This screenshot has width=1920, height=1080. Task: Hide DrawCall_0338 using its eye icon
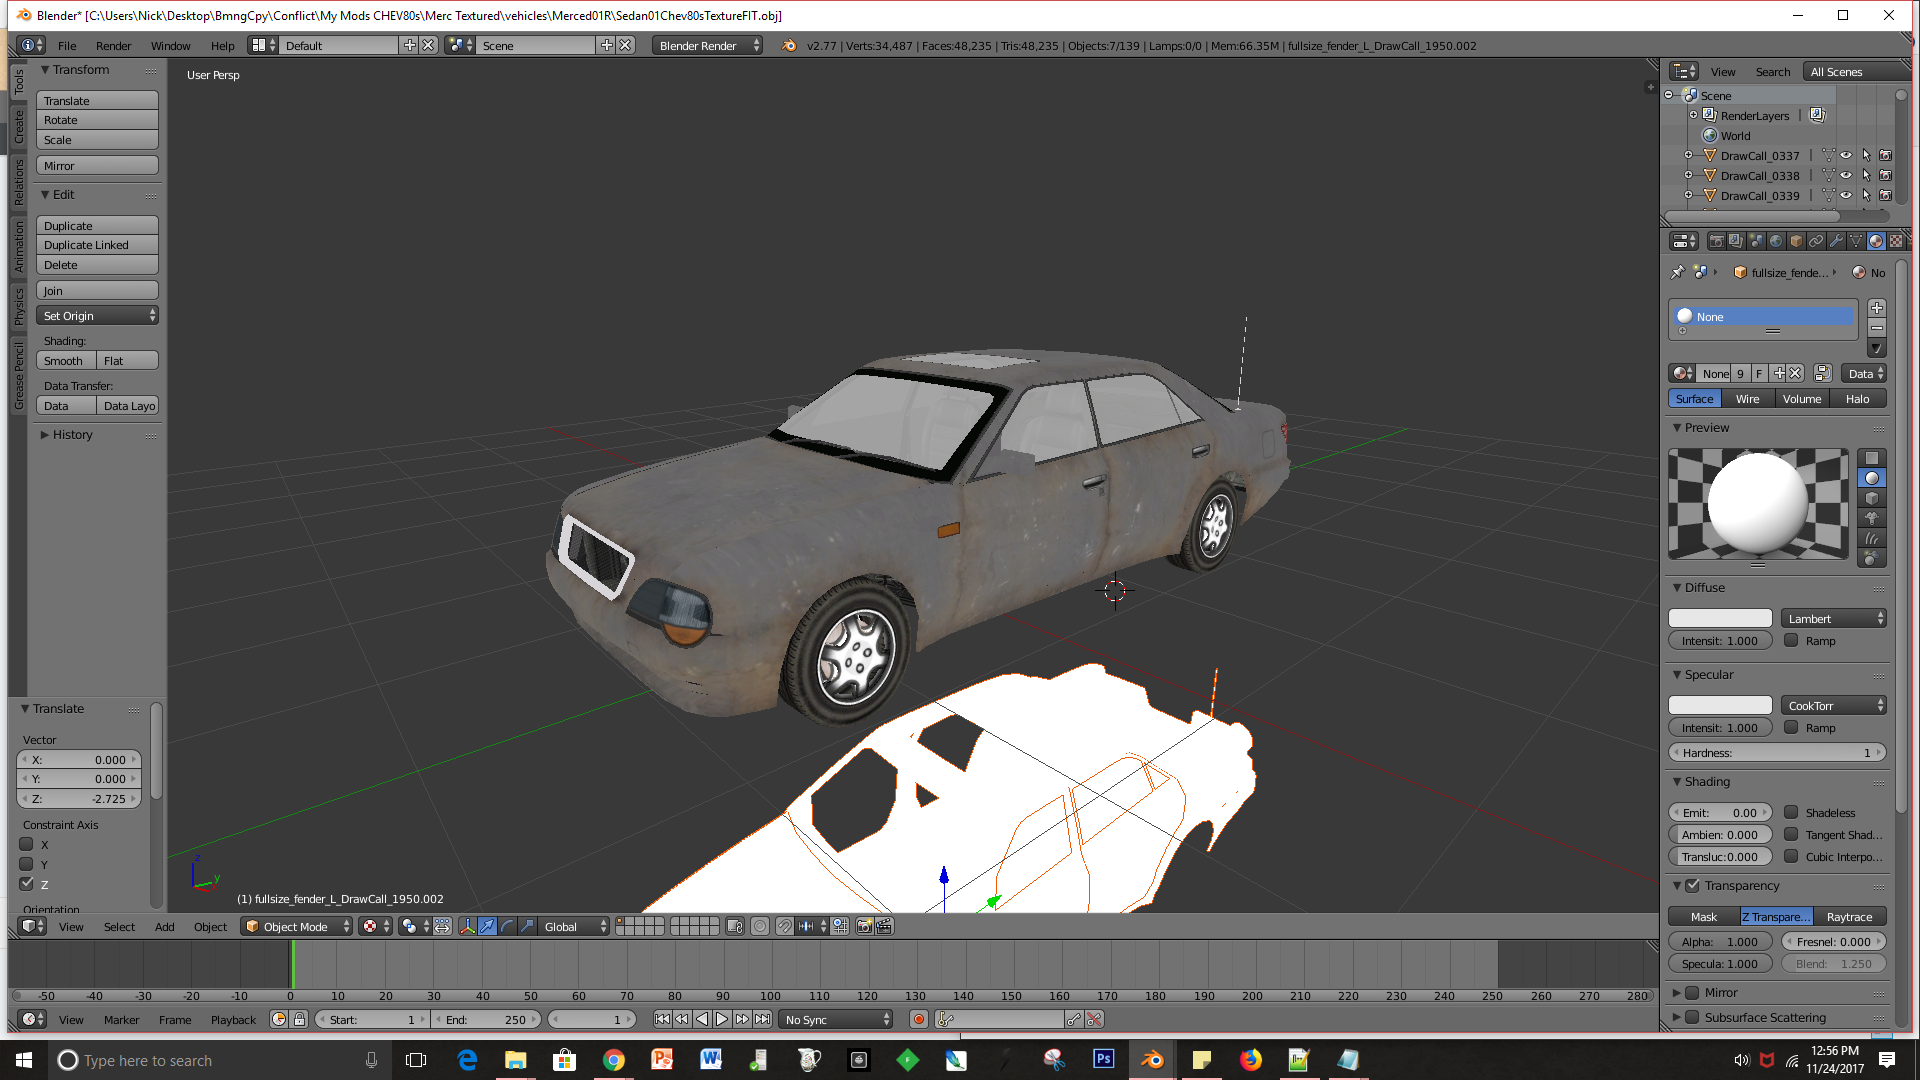(x=1846, y=176)
